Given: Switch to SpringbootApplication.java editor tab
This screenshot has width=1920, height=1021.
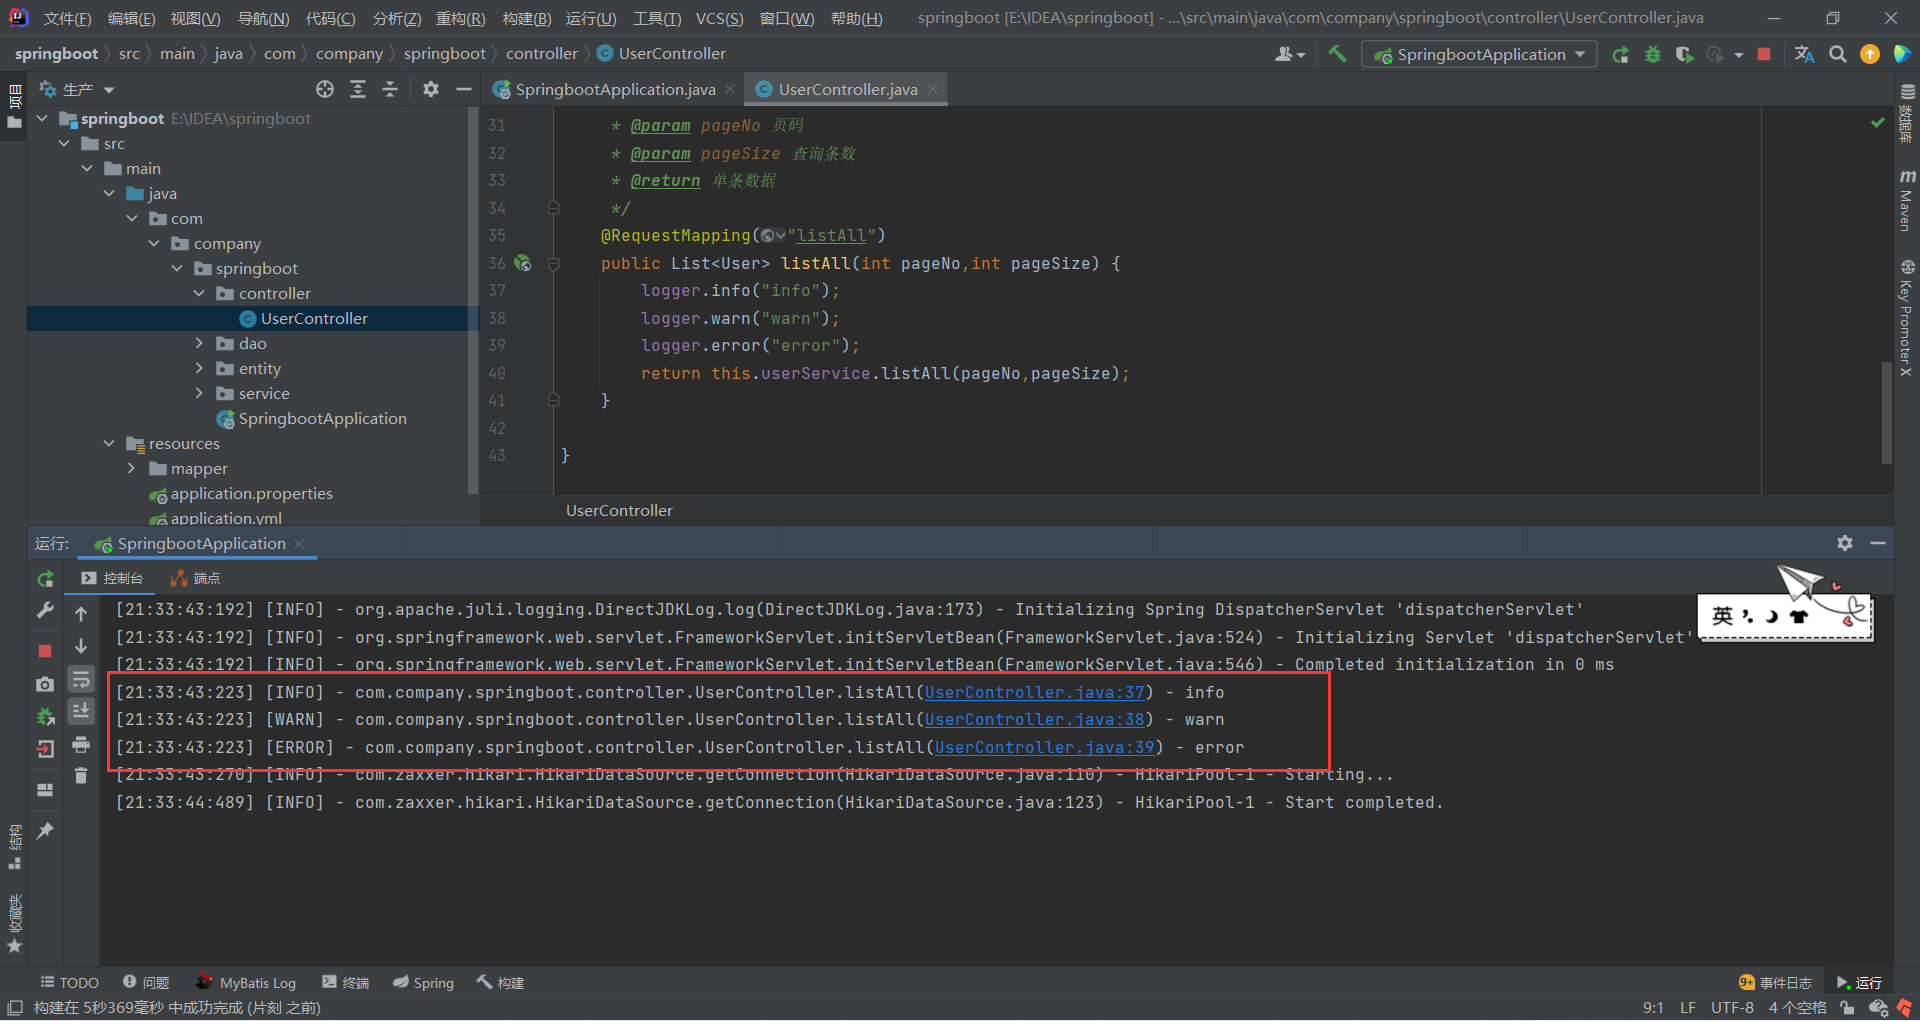Looking at the screenshot, I should click(614, 89).
